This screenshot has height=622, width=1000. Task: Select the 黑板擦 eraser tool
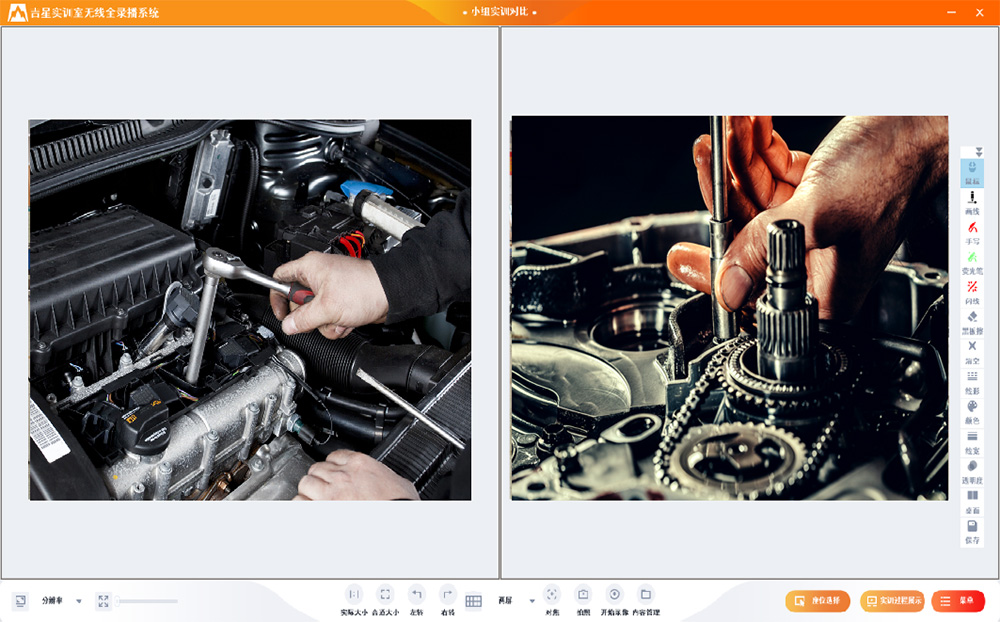pyautogui.click(x=971, y=319)
